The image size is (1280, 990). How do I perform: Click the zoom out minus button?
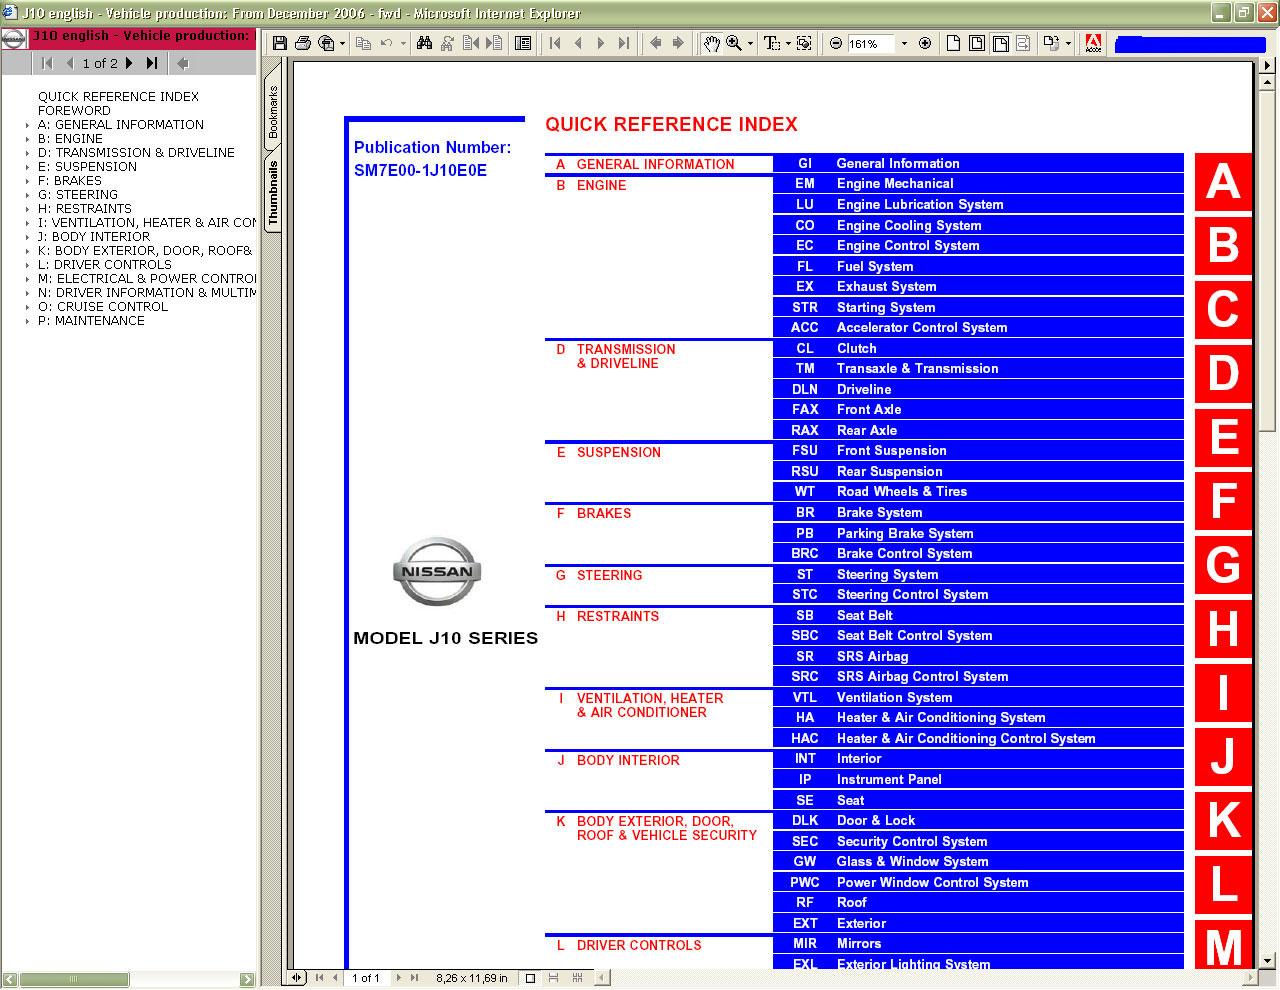[x=836, y=43]
